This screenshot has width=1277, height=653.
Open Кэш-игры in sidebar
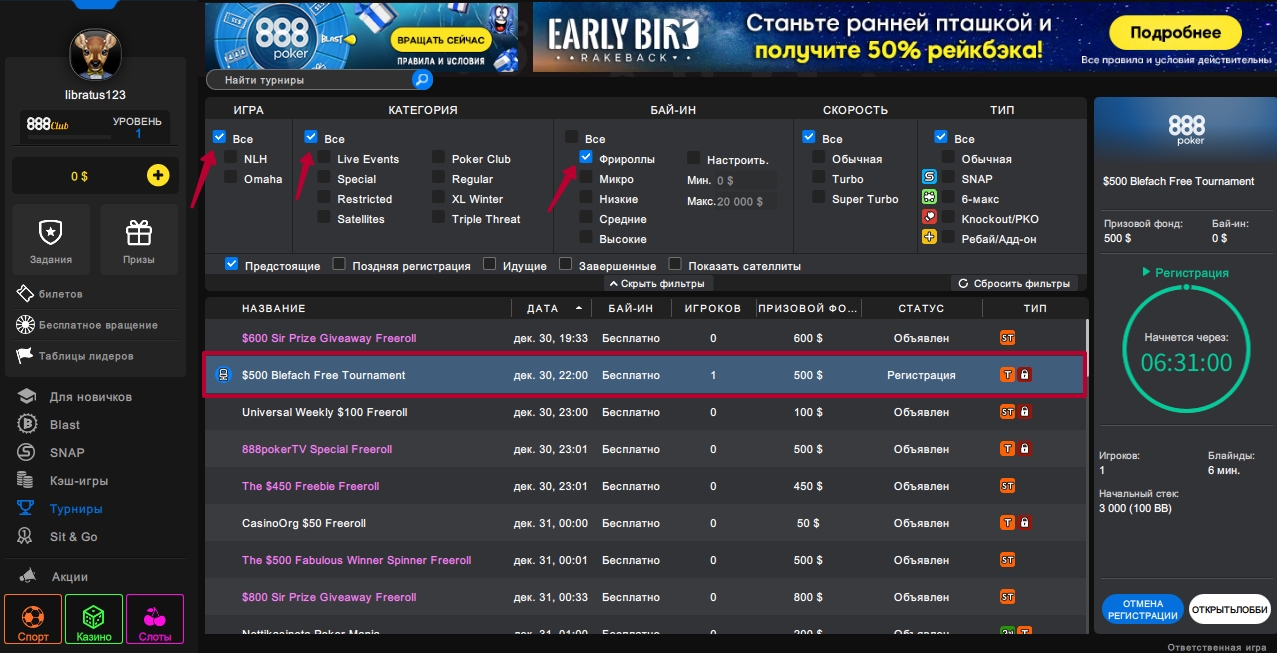[x=80, y=481]
